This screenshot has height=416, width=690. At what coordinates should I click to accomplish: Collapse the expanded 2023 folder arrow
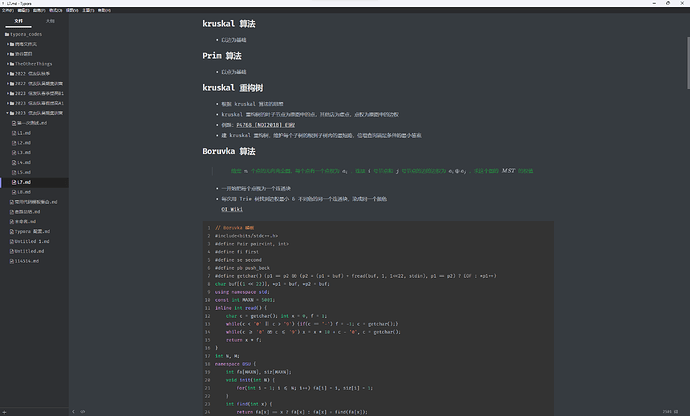coord(8,113)
